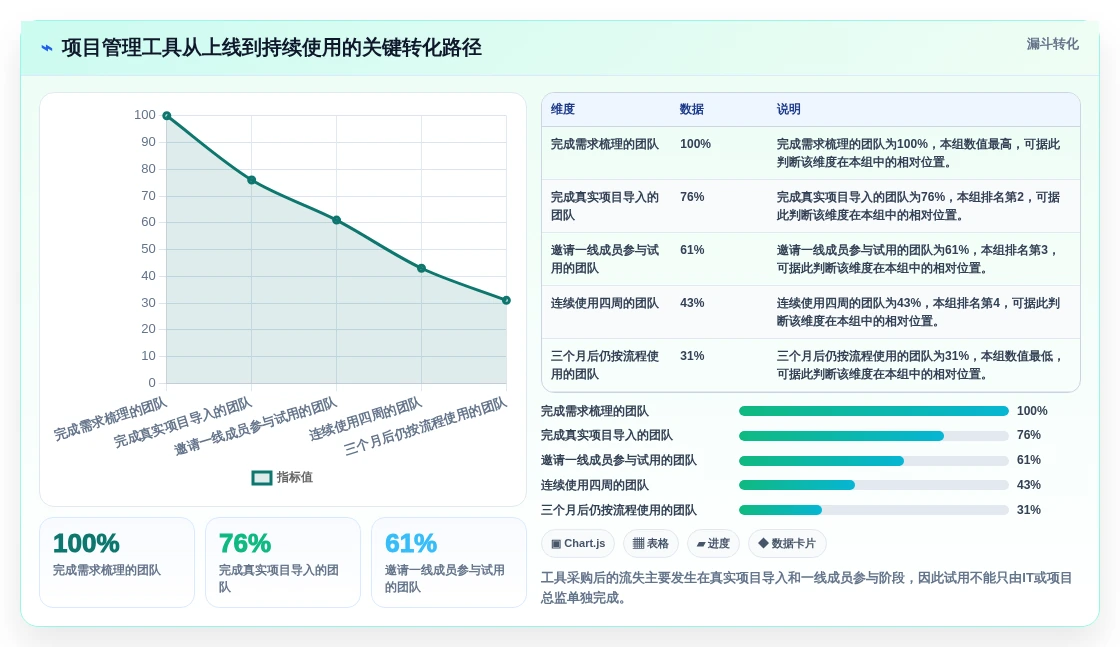Image resolution: width=1120 pixels, height=647 pixels.
Task: Click the line chart point at value 76
Action: [251, 180]
